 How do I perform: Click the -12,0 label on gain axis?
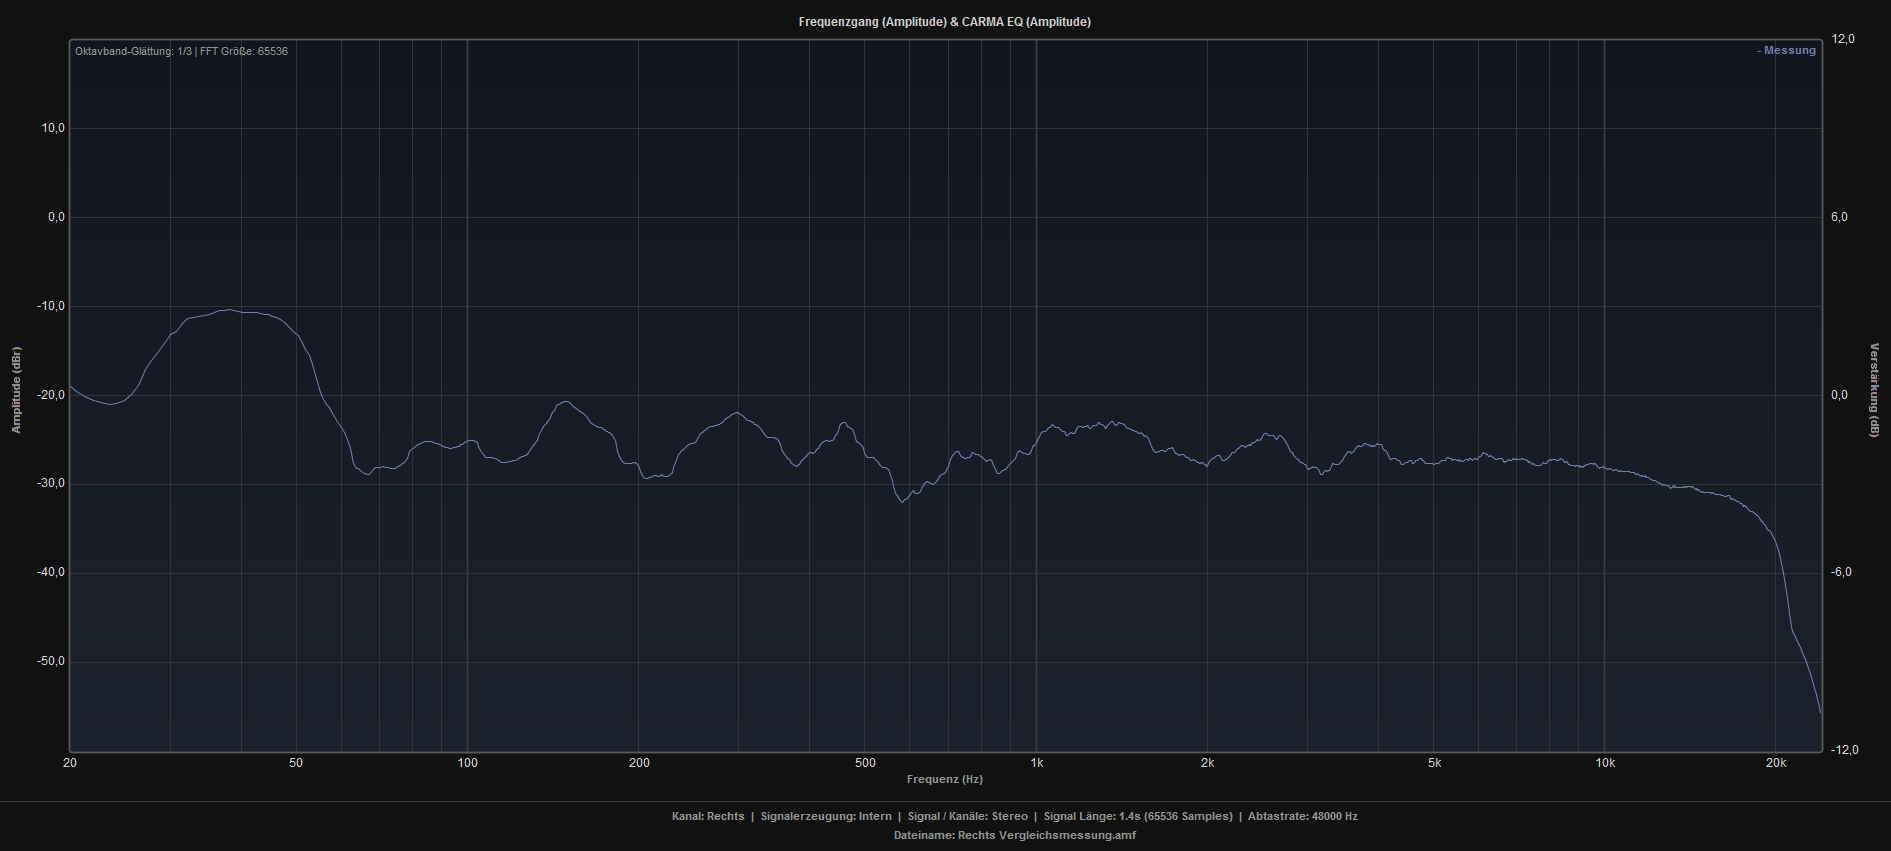(x=1843, y=750)
